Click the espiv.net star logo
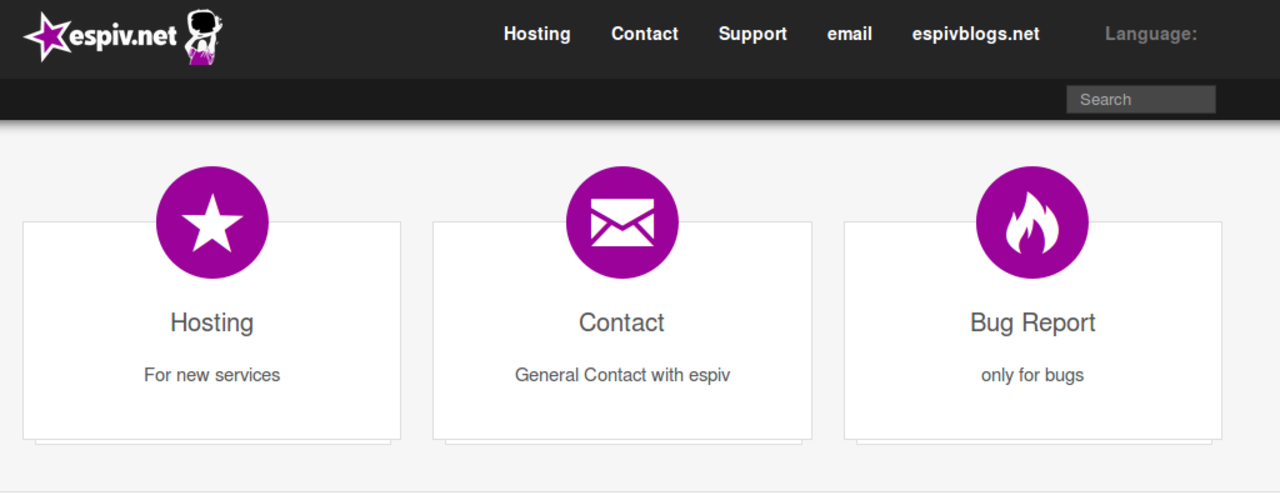Viewport: 1280px width, 500px height. pyautogui.click(x=46, y=37)
